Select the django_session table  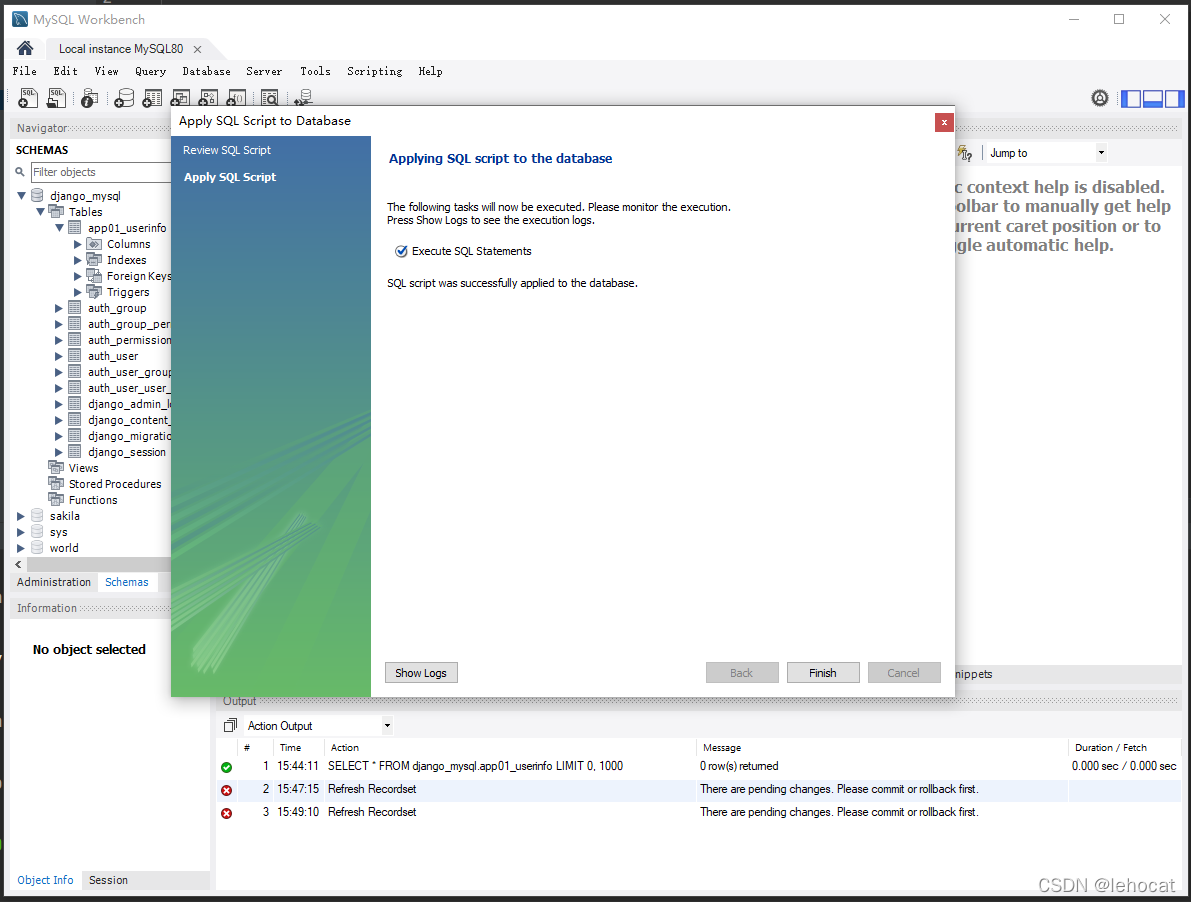(x=126, y=452)
